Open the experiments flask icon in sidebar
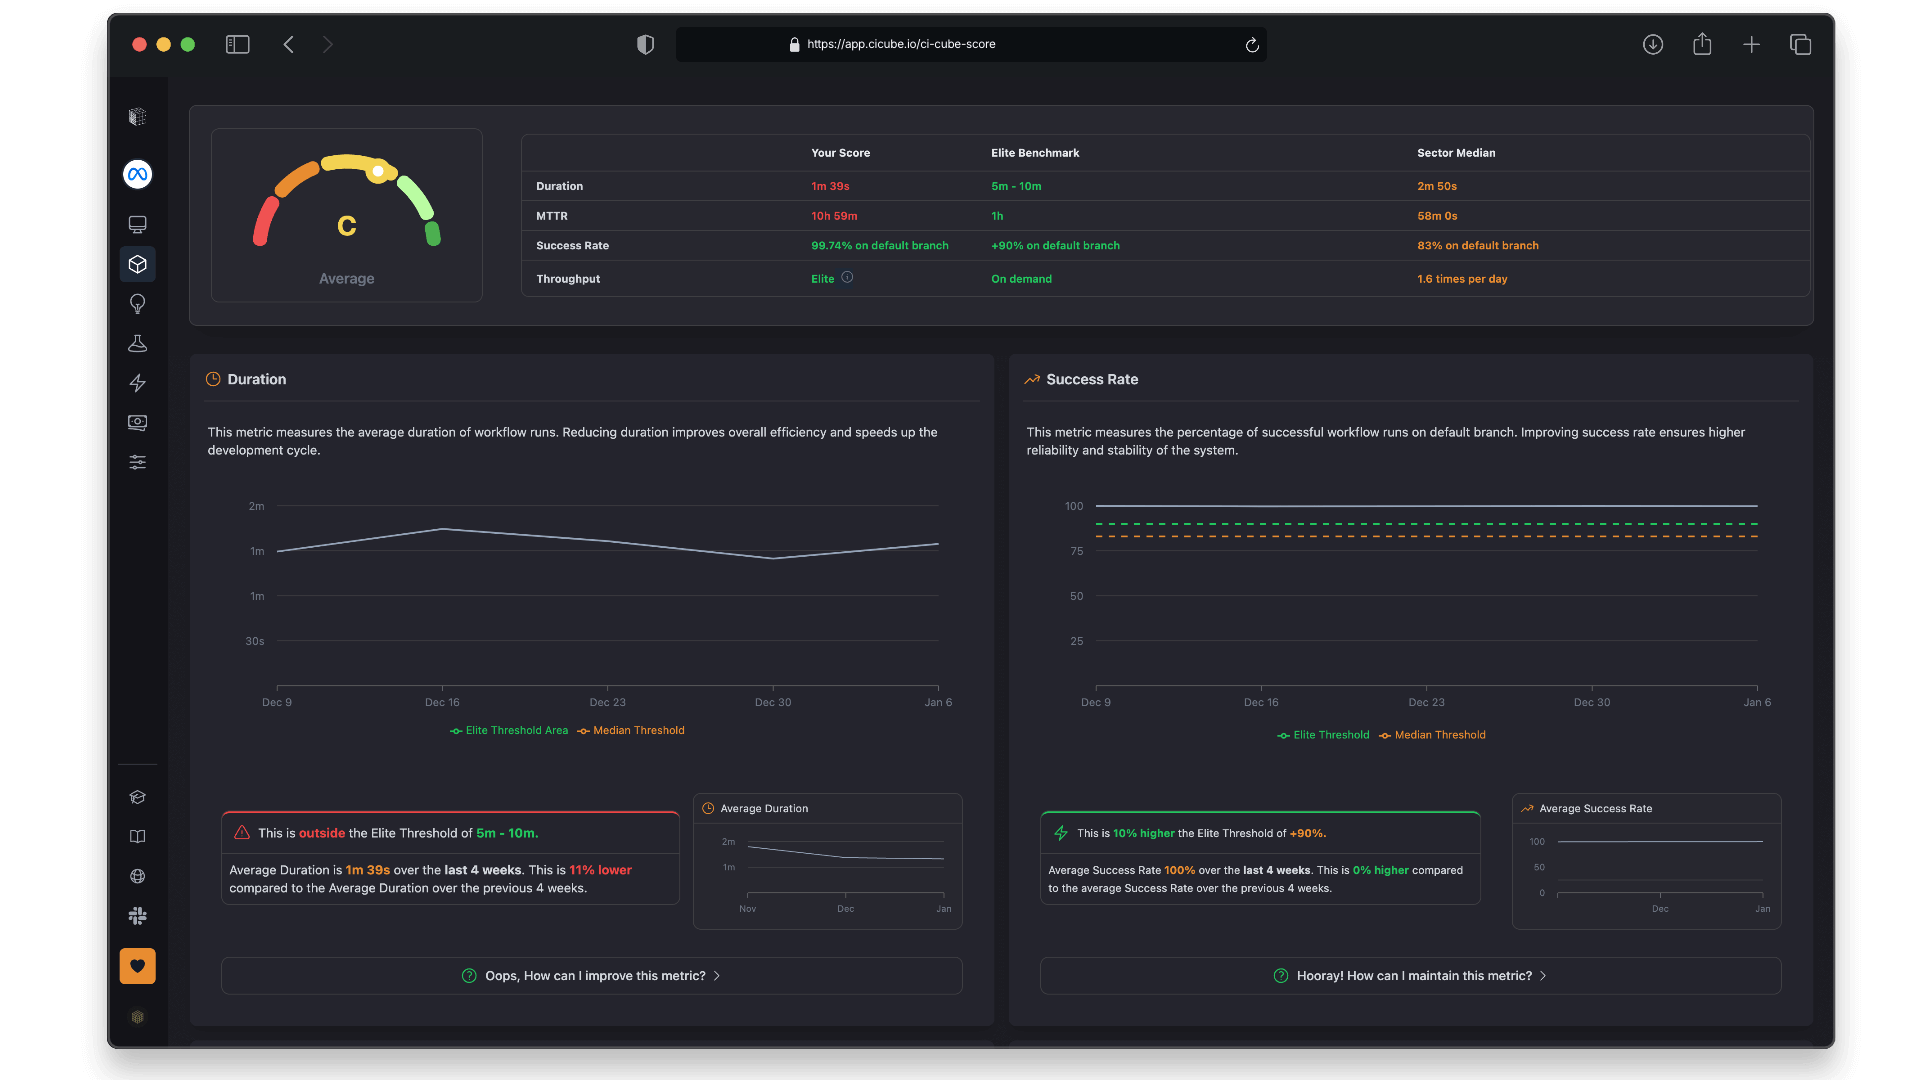 coord(137,343)
